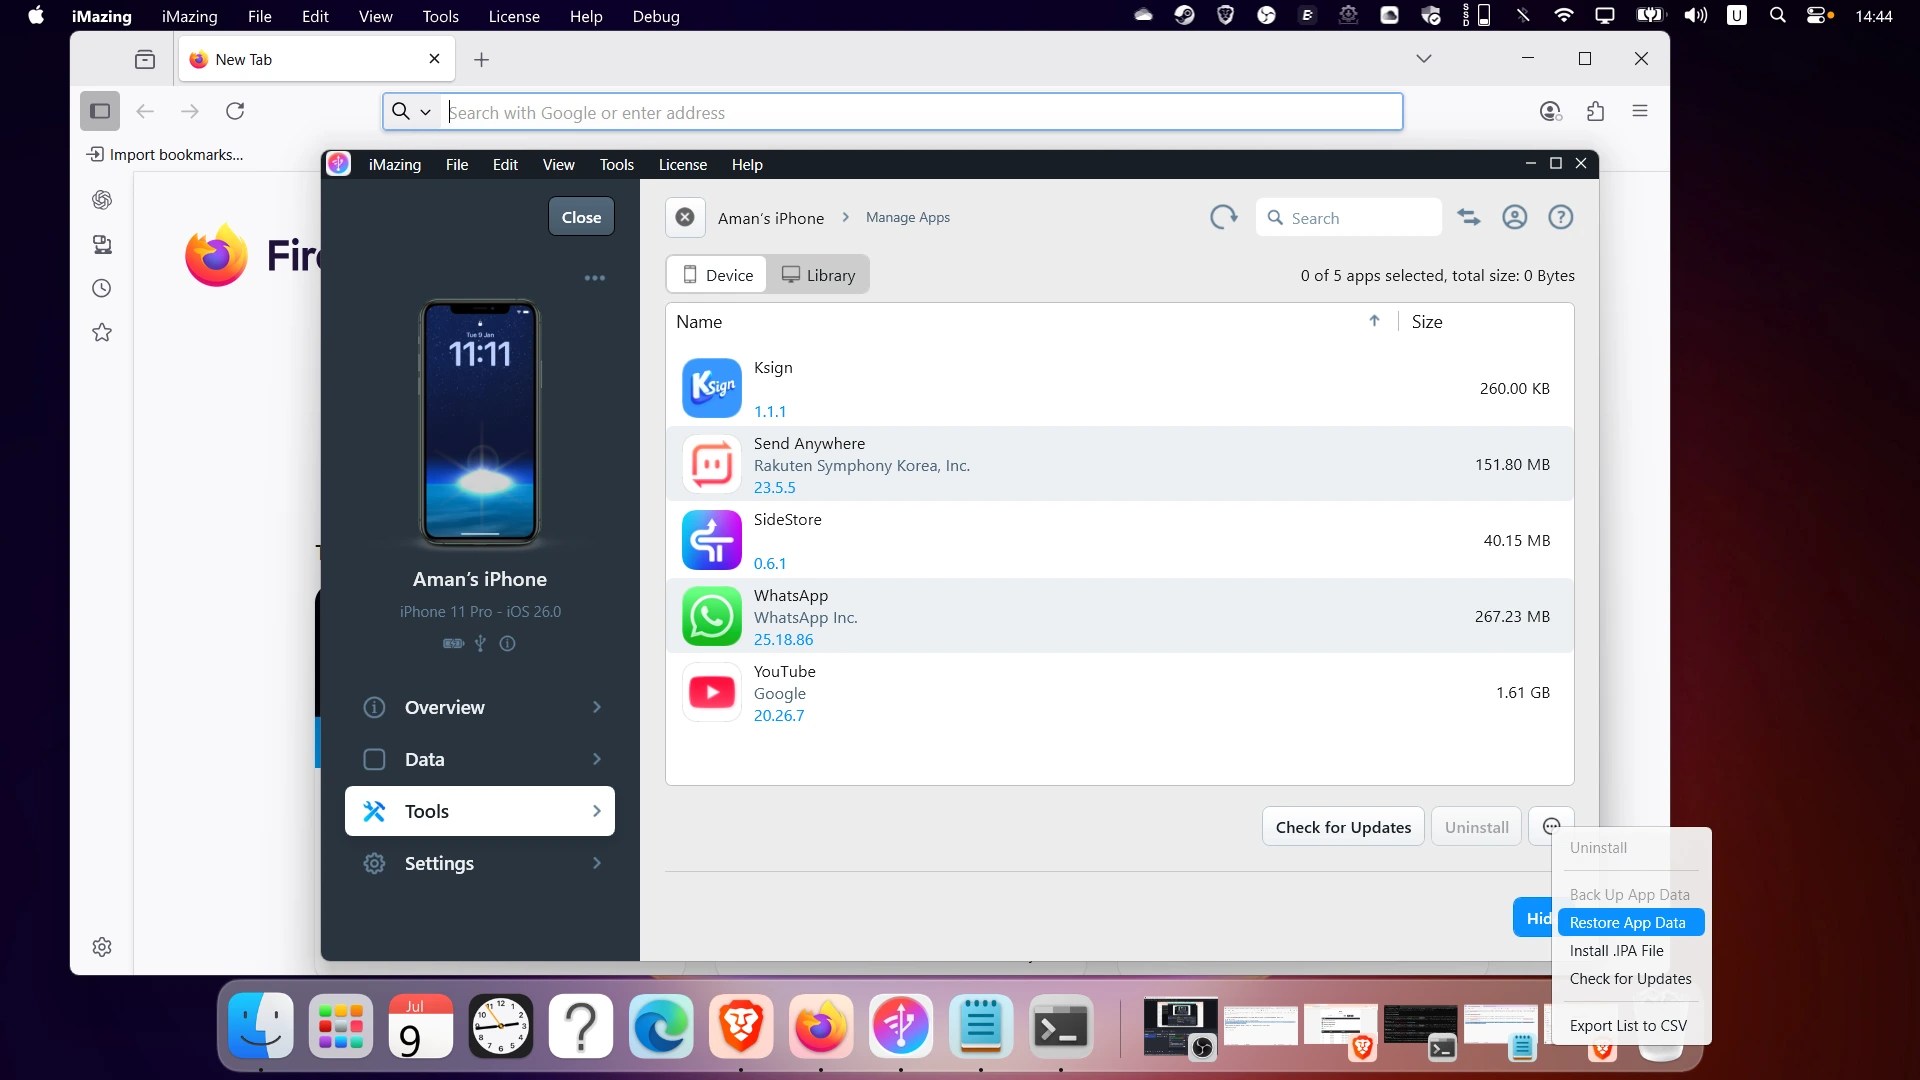Switch to the Library view
The width and height of the screenshot is (1920, 1080).
[818, 275]
